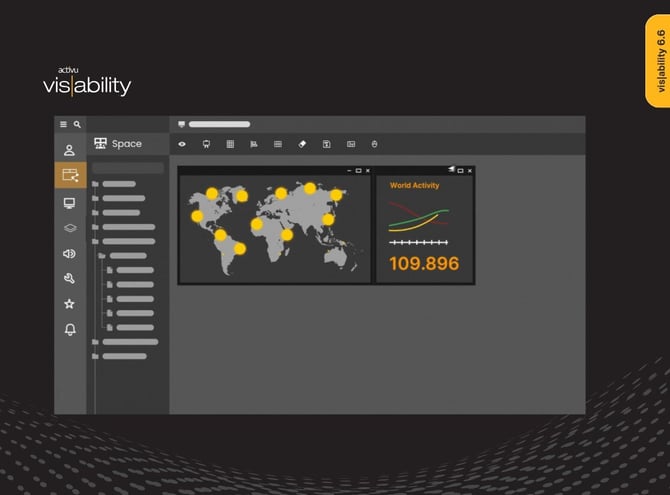Select the eraser toolbar icon
The width and height of the screenshot is (670, 495).
302,144
